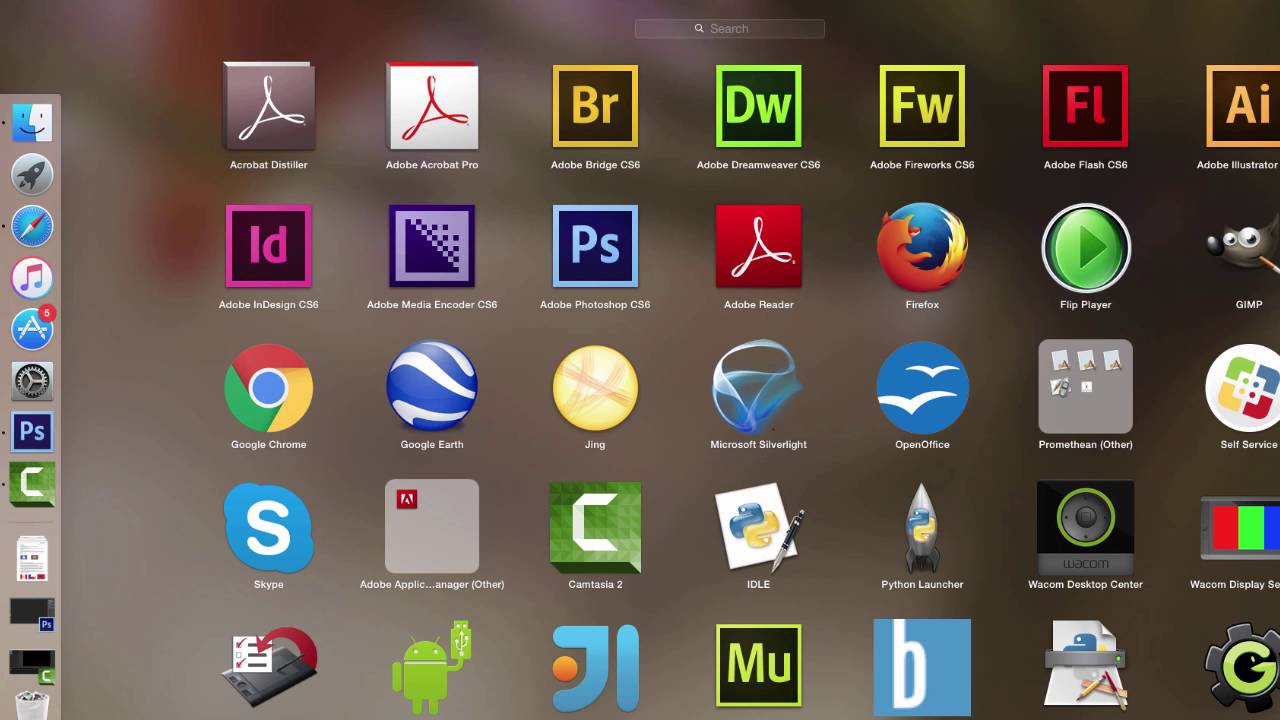
Task: Launch the Android File Transfer icon
Action: [x=432, y=668]
